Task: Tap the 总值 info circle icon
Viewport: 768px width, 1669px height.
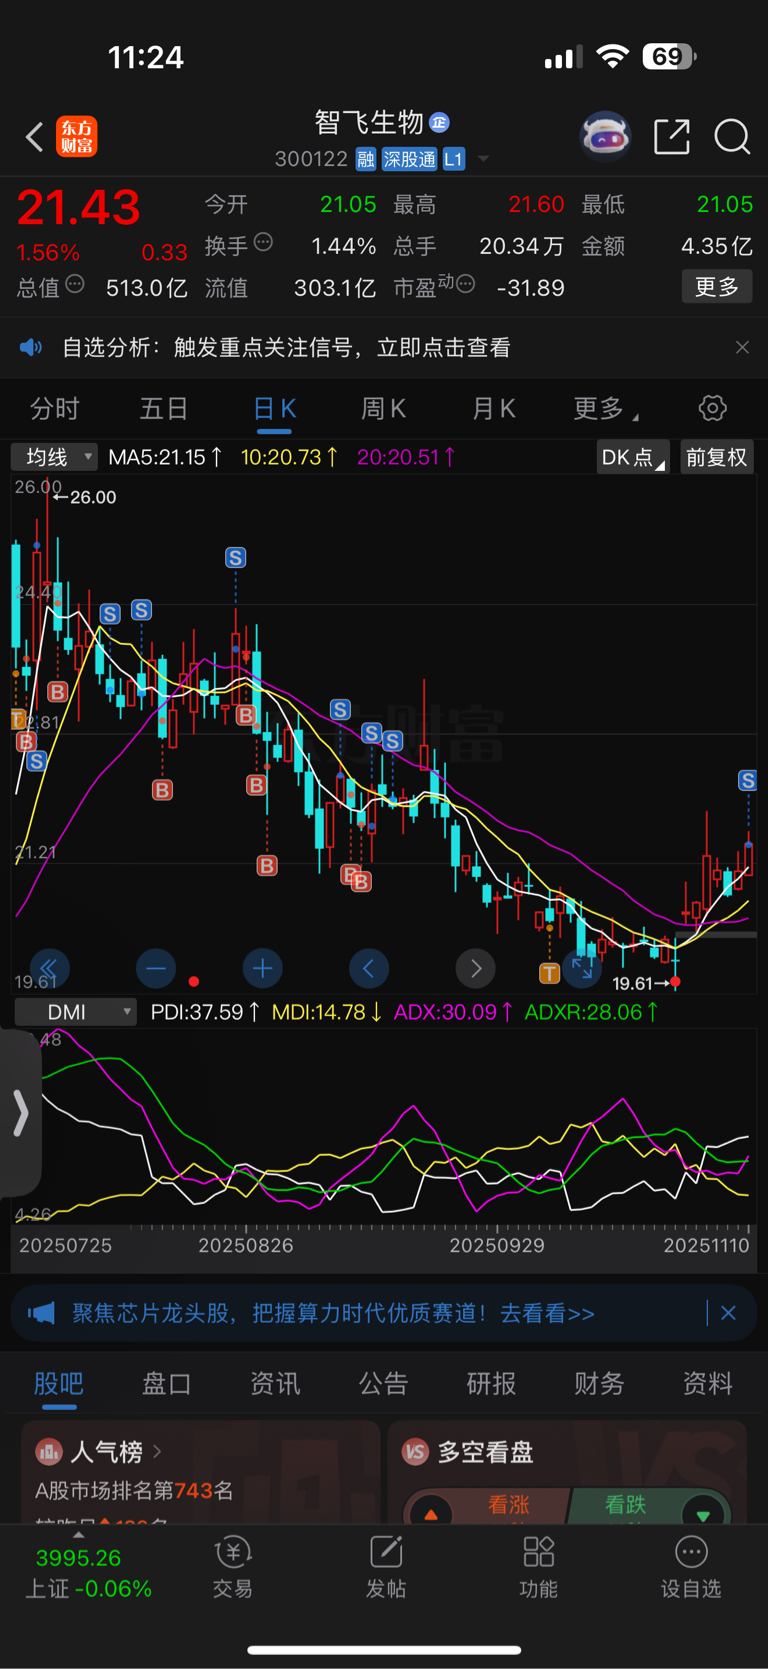Action: 75,284
